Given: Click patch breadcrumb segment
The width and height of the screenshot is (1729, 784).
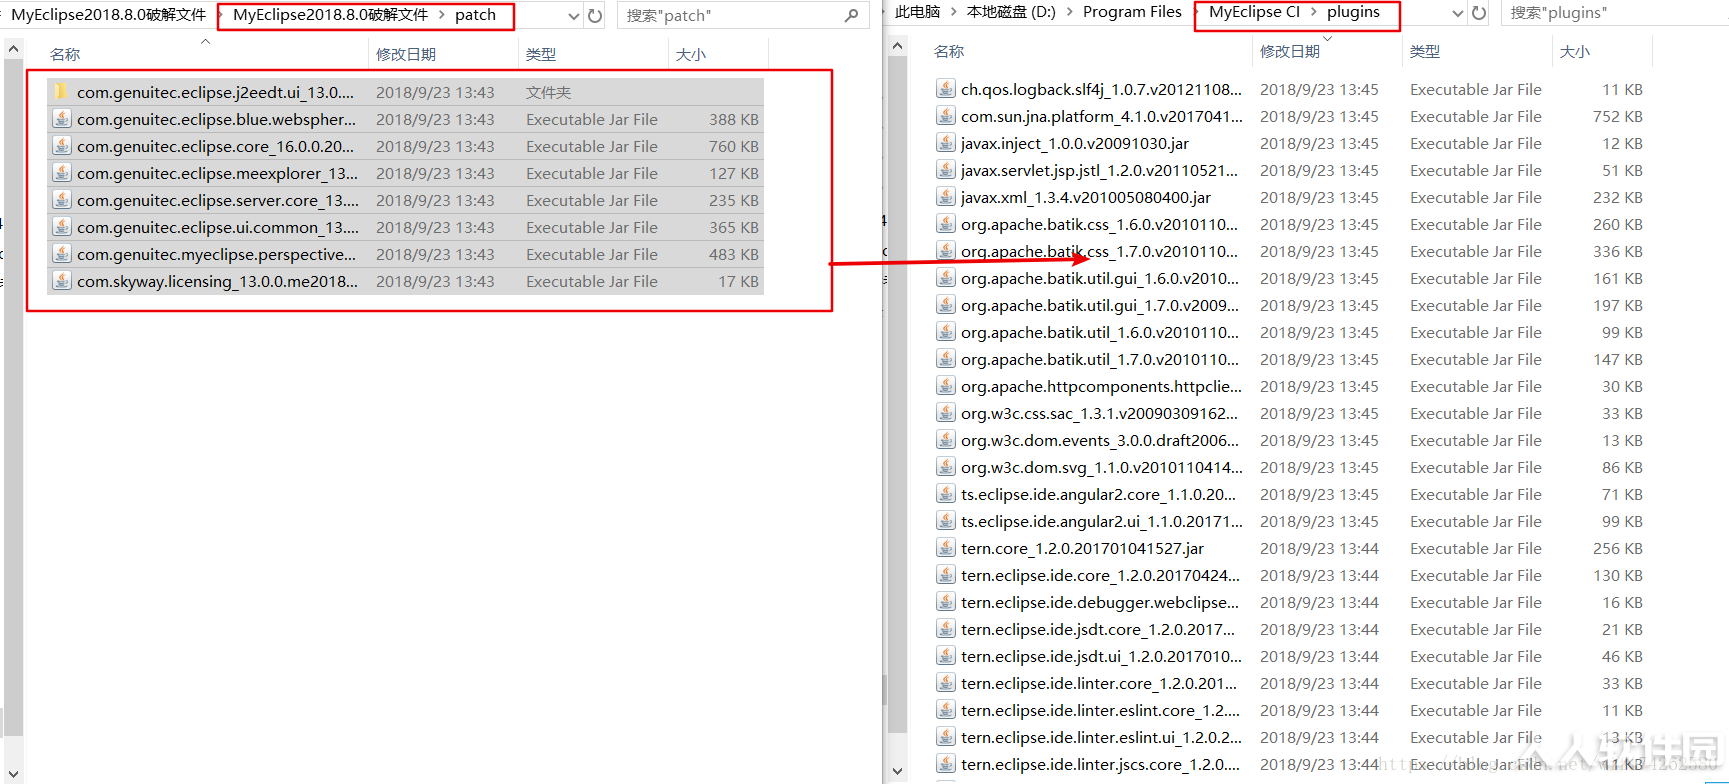Looking at the screenshot, I should point(475,15).
